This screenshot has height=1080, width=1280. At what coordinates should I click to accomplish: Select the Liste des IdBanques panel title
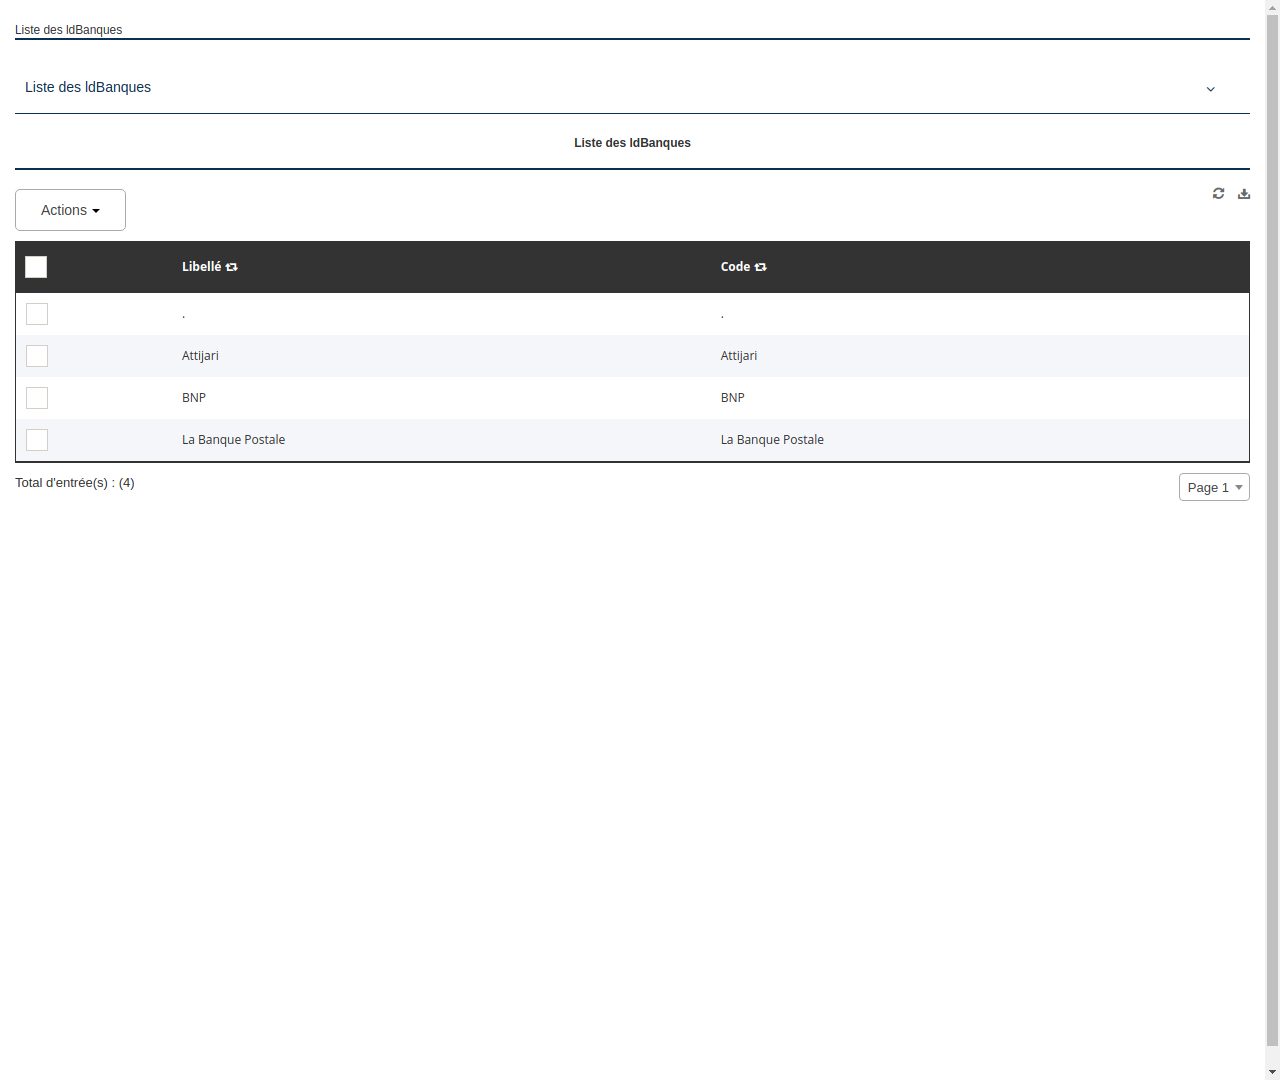point(632,143)
